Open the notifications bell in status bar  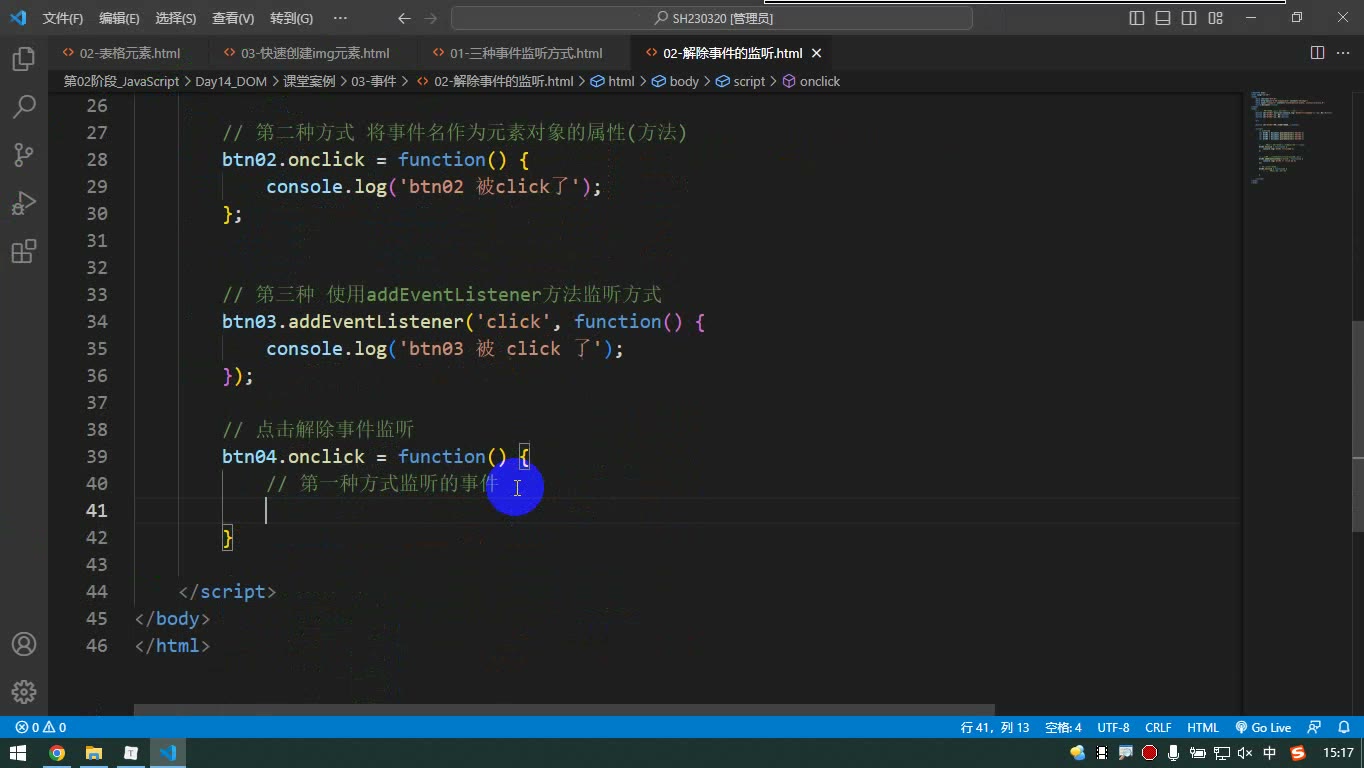[1343, 728]
